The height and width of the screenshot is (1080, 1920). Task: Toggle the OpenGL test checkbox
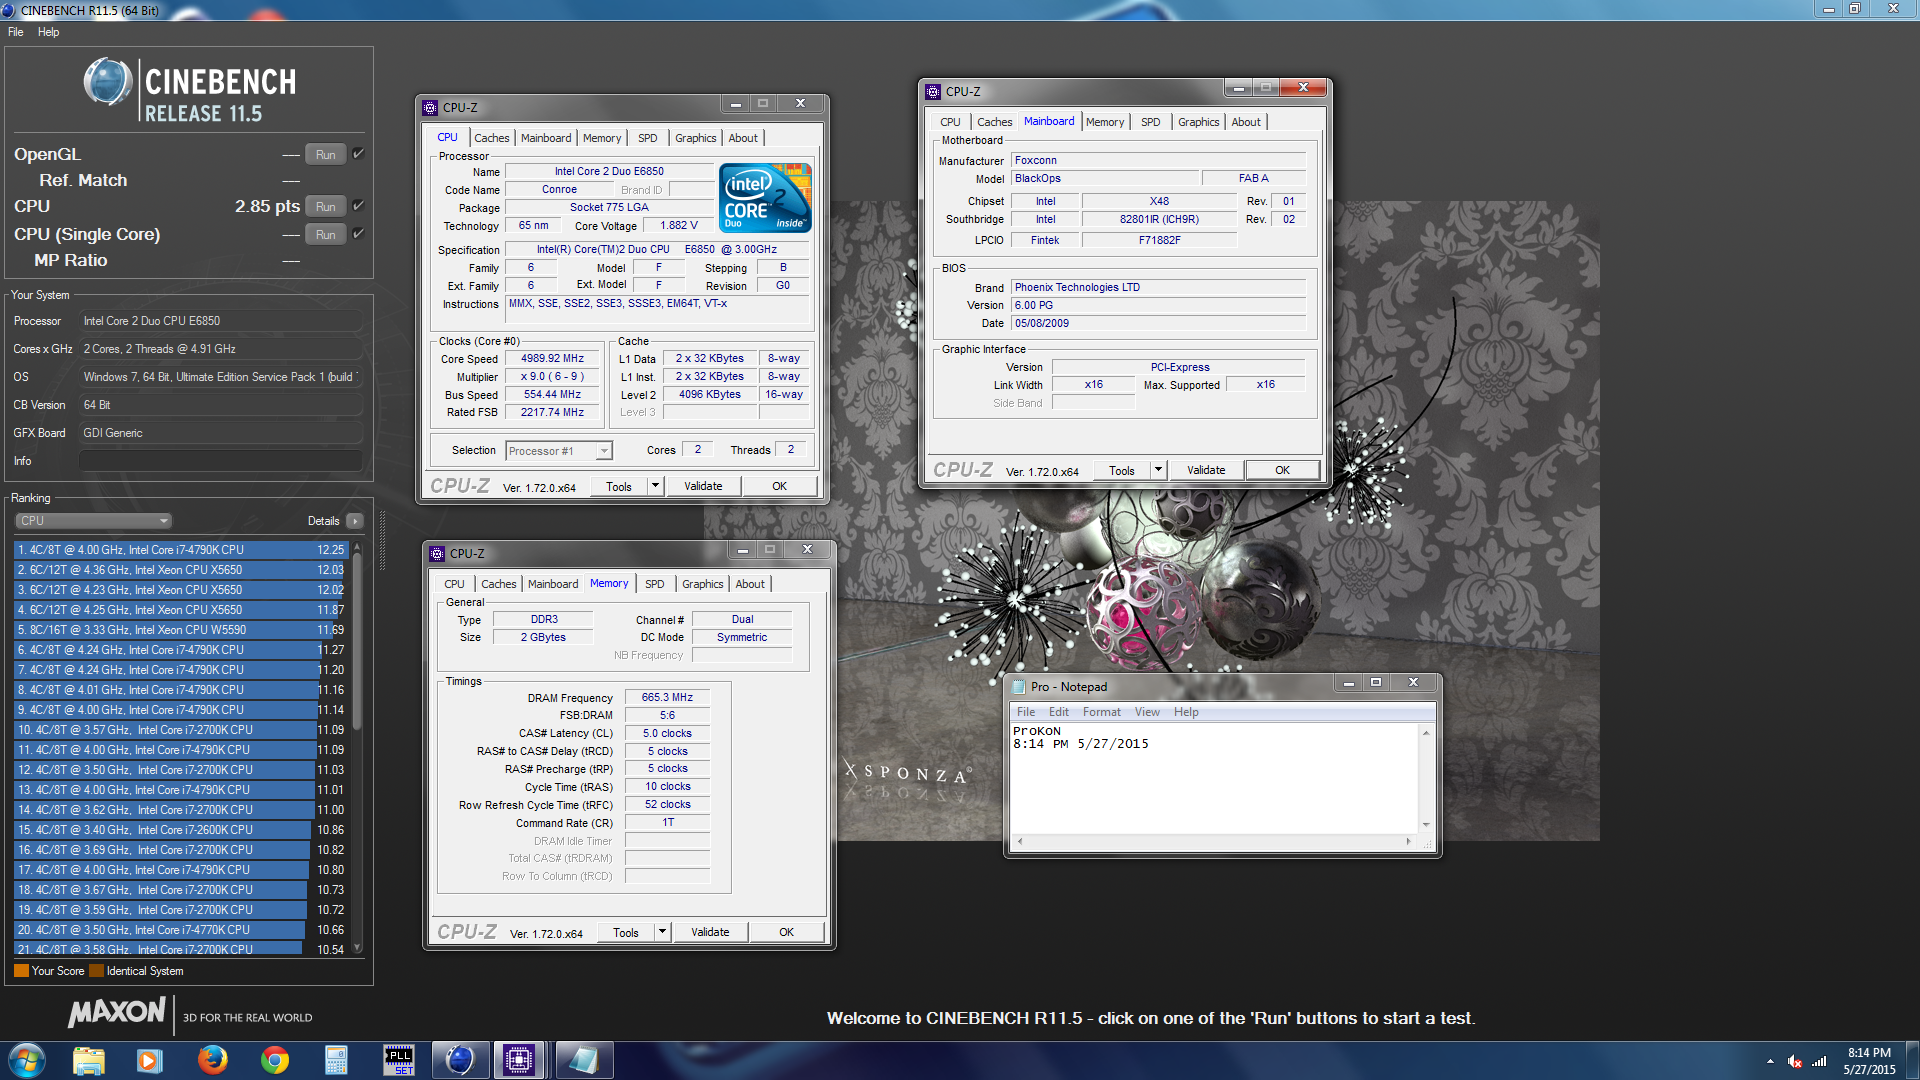pos(358,154)
